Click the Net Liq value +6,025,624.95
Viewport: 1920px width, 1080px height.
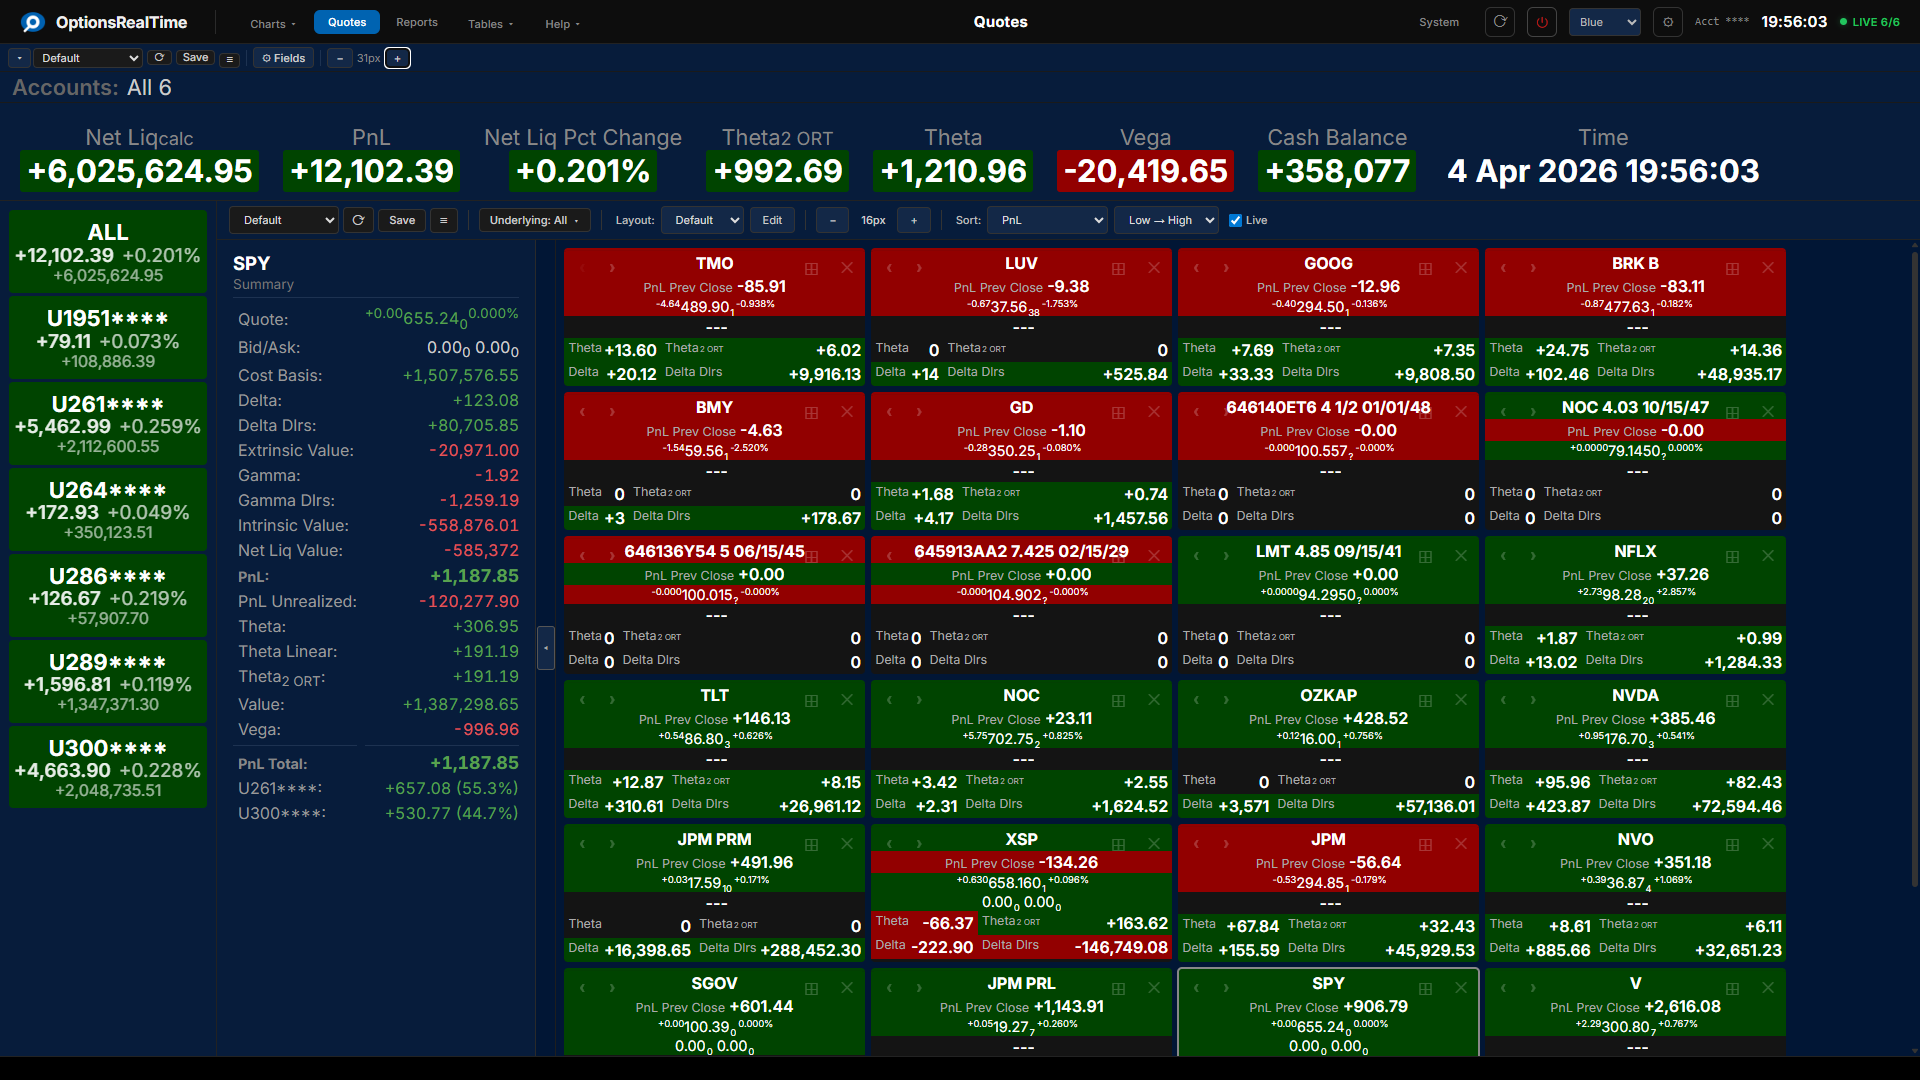point(140,171)
